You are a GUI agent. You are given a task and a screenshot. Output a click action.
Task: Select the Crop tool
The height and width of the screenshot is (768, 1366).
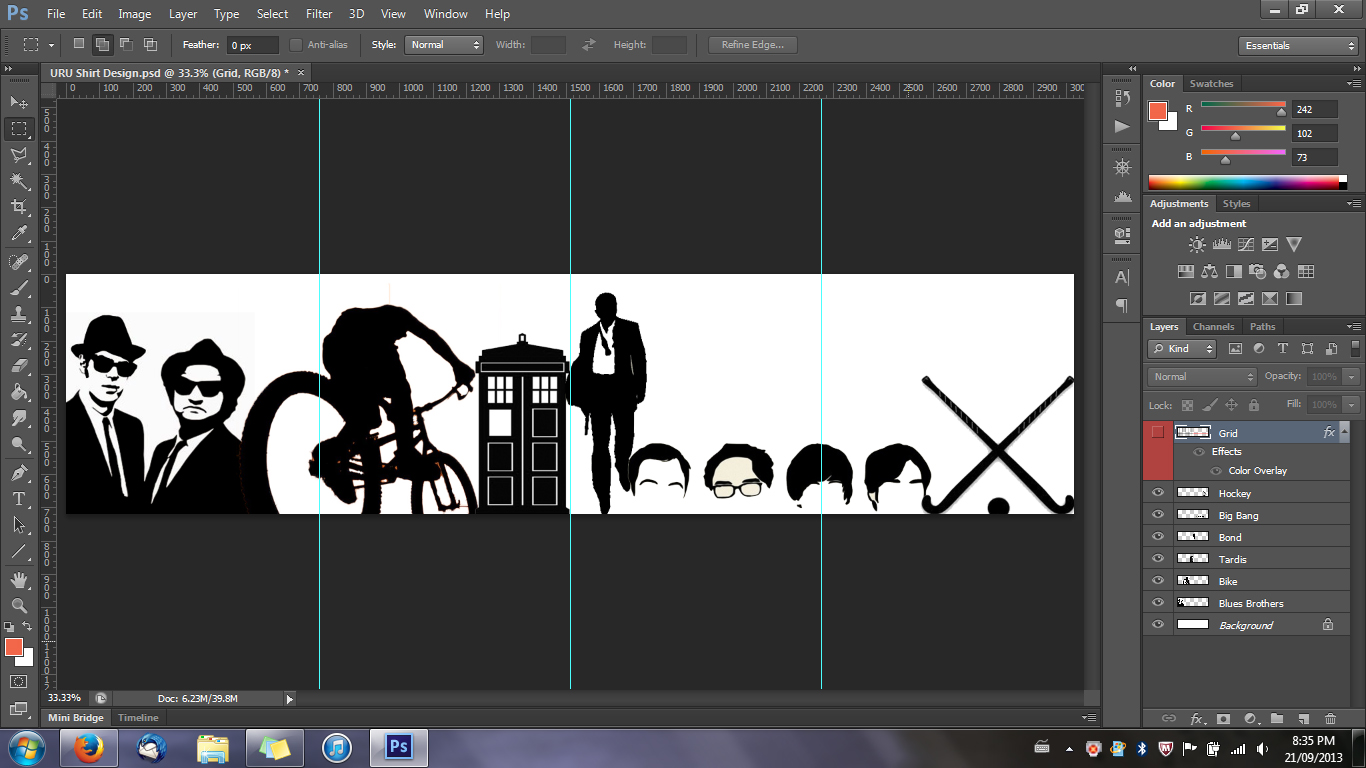pyautogui.click(x=19, y=207)
